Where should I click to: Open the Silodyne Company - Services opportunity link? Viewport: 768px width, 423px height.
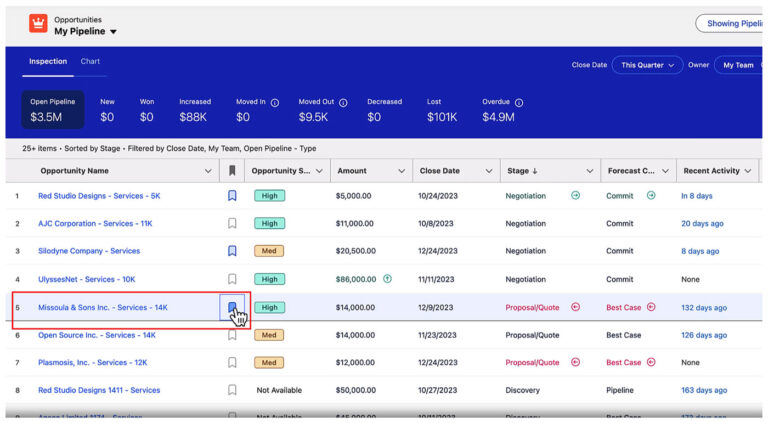(x=89, y=251)
